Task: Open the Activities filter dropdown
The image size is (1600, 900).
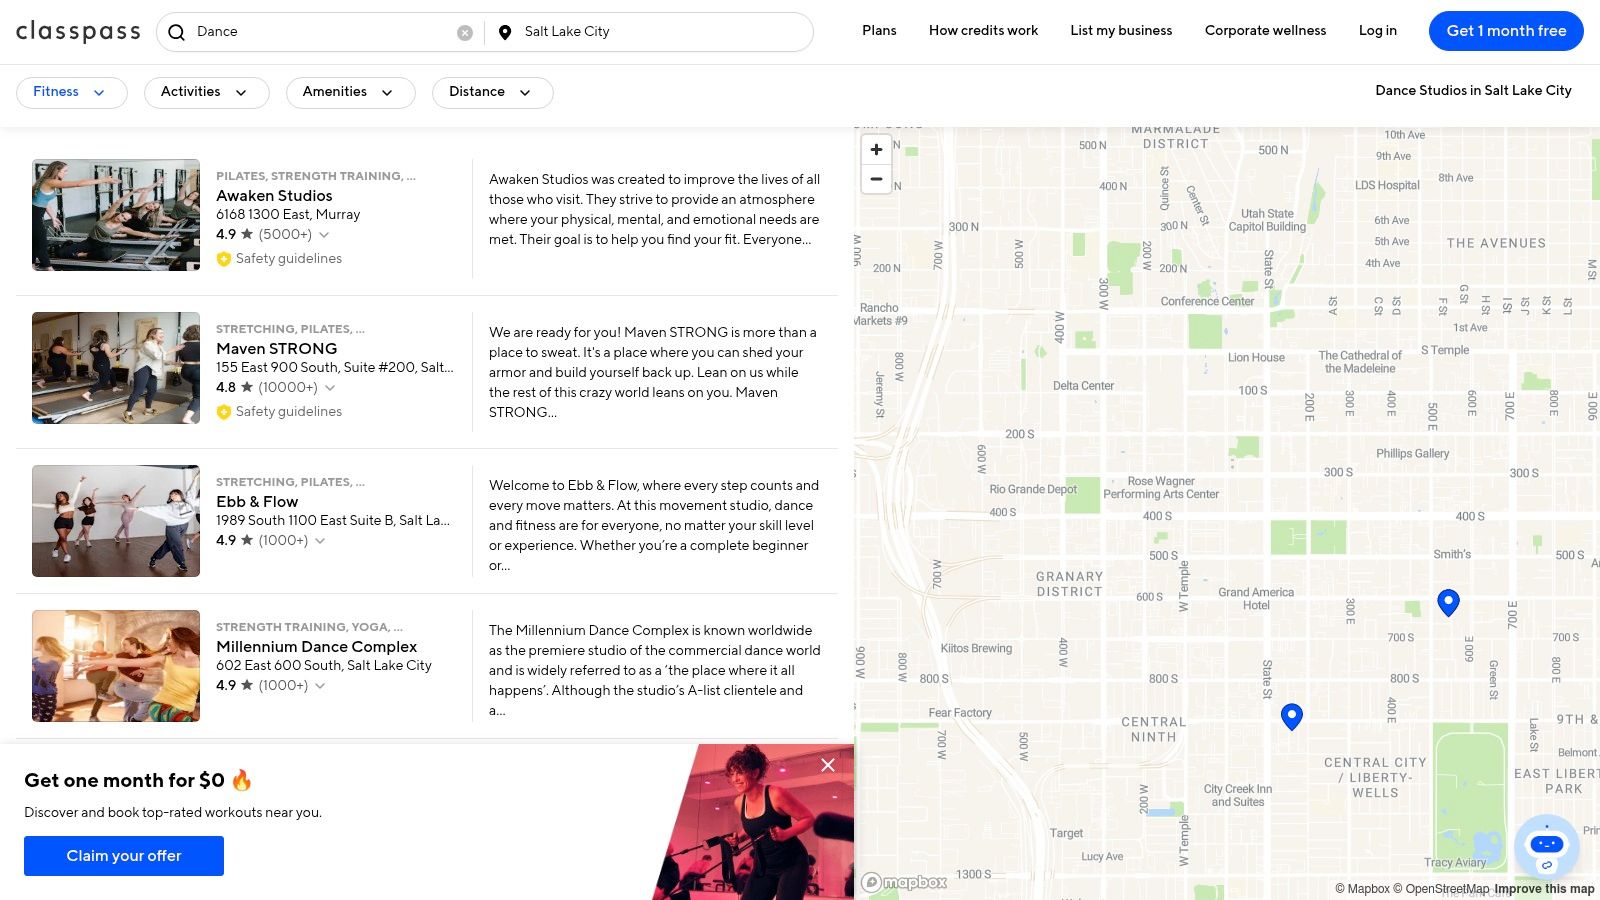Action: [x=206, y=92]
